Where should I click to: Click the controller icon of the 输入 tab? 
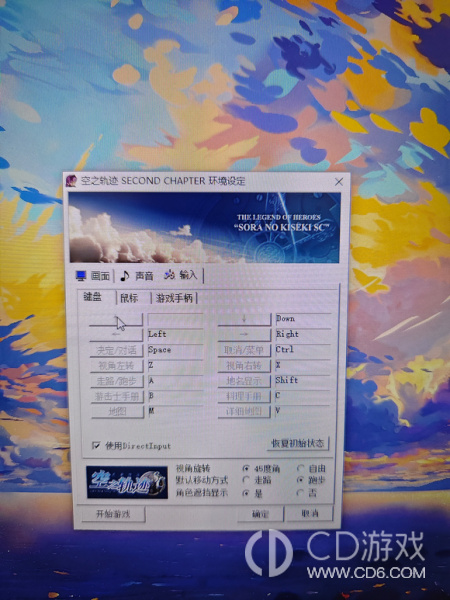point(169,275)
